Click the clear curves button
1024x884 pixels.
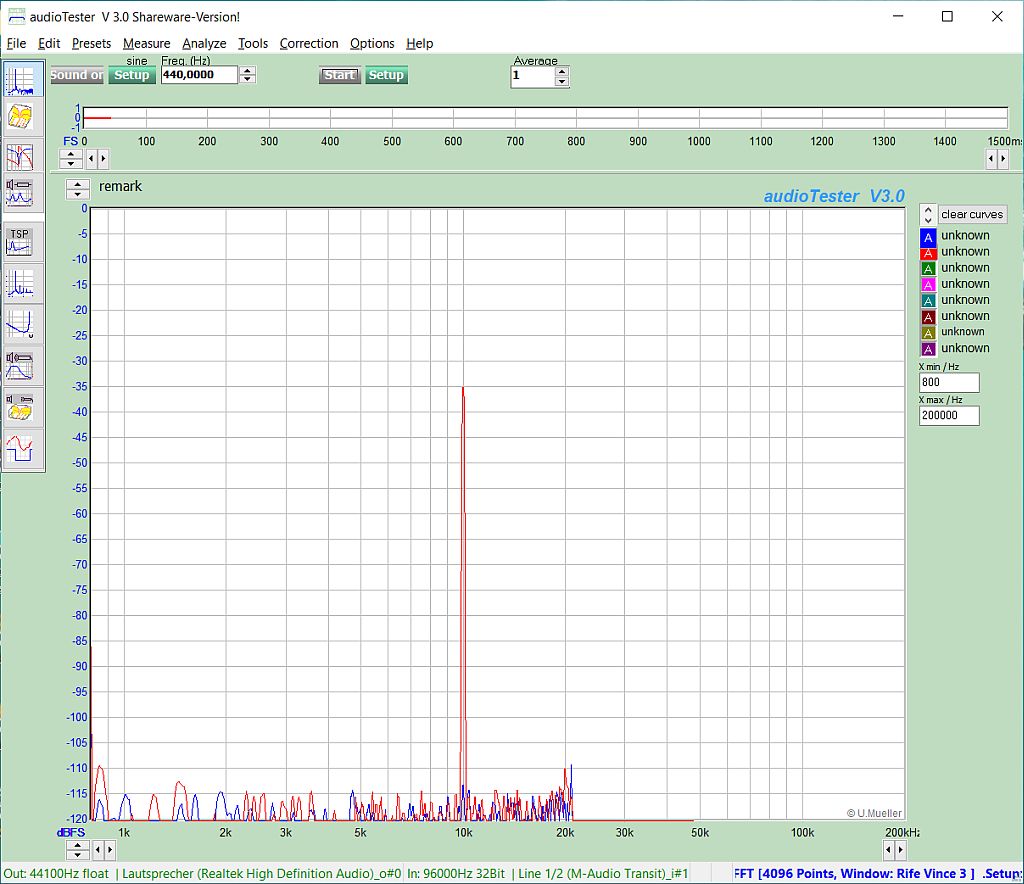click(972, 214)
